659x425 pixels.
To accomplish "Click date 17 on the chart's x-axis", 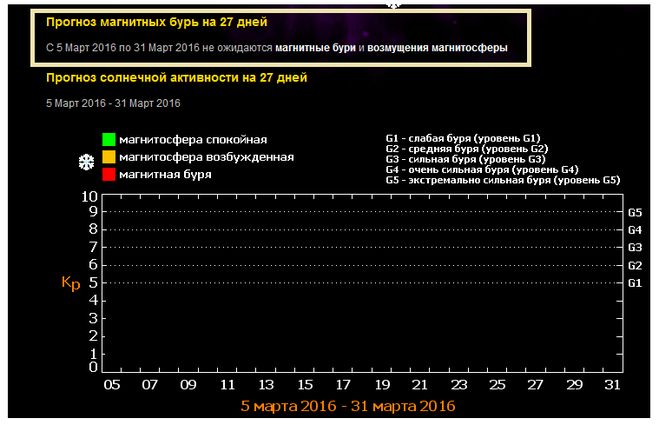I will 343,385.
